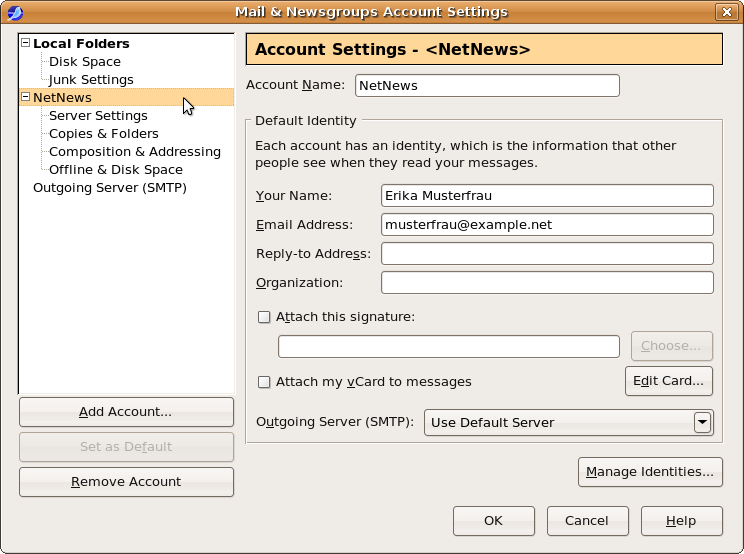Image resolution: width=744 pixels, height=554 pixels.
Task: Click into the Account Name field
Action: 487,86
